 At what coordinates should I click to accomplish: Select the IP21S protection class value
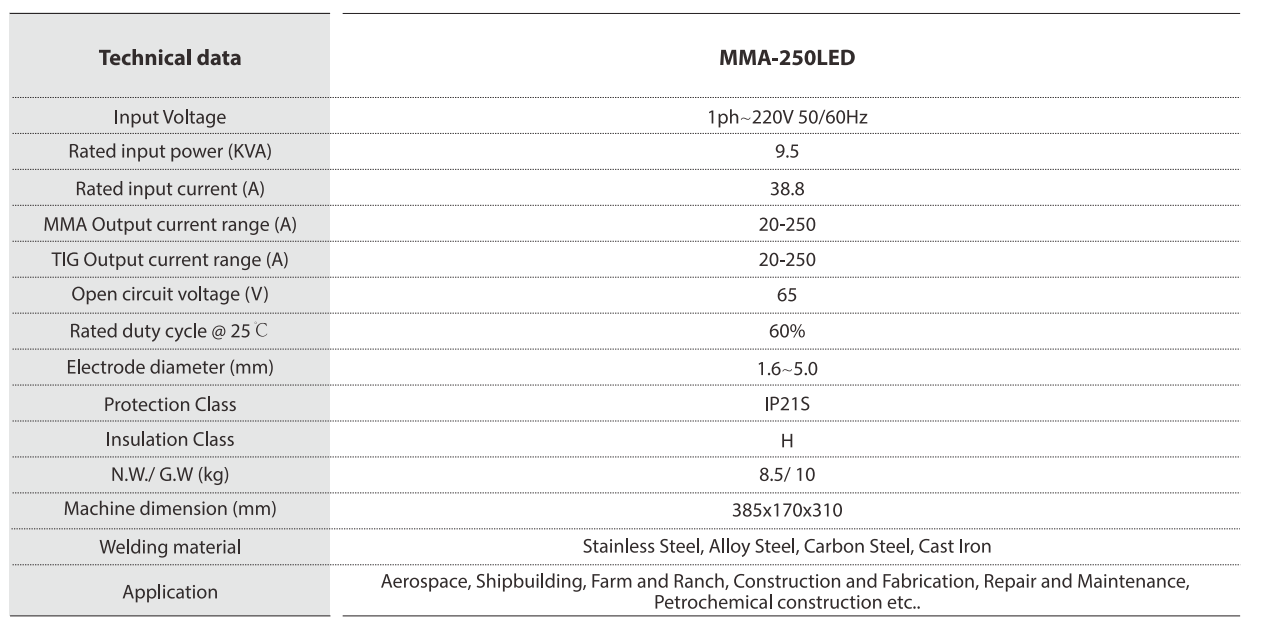click(787, 404)
